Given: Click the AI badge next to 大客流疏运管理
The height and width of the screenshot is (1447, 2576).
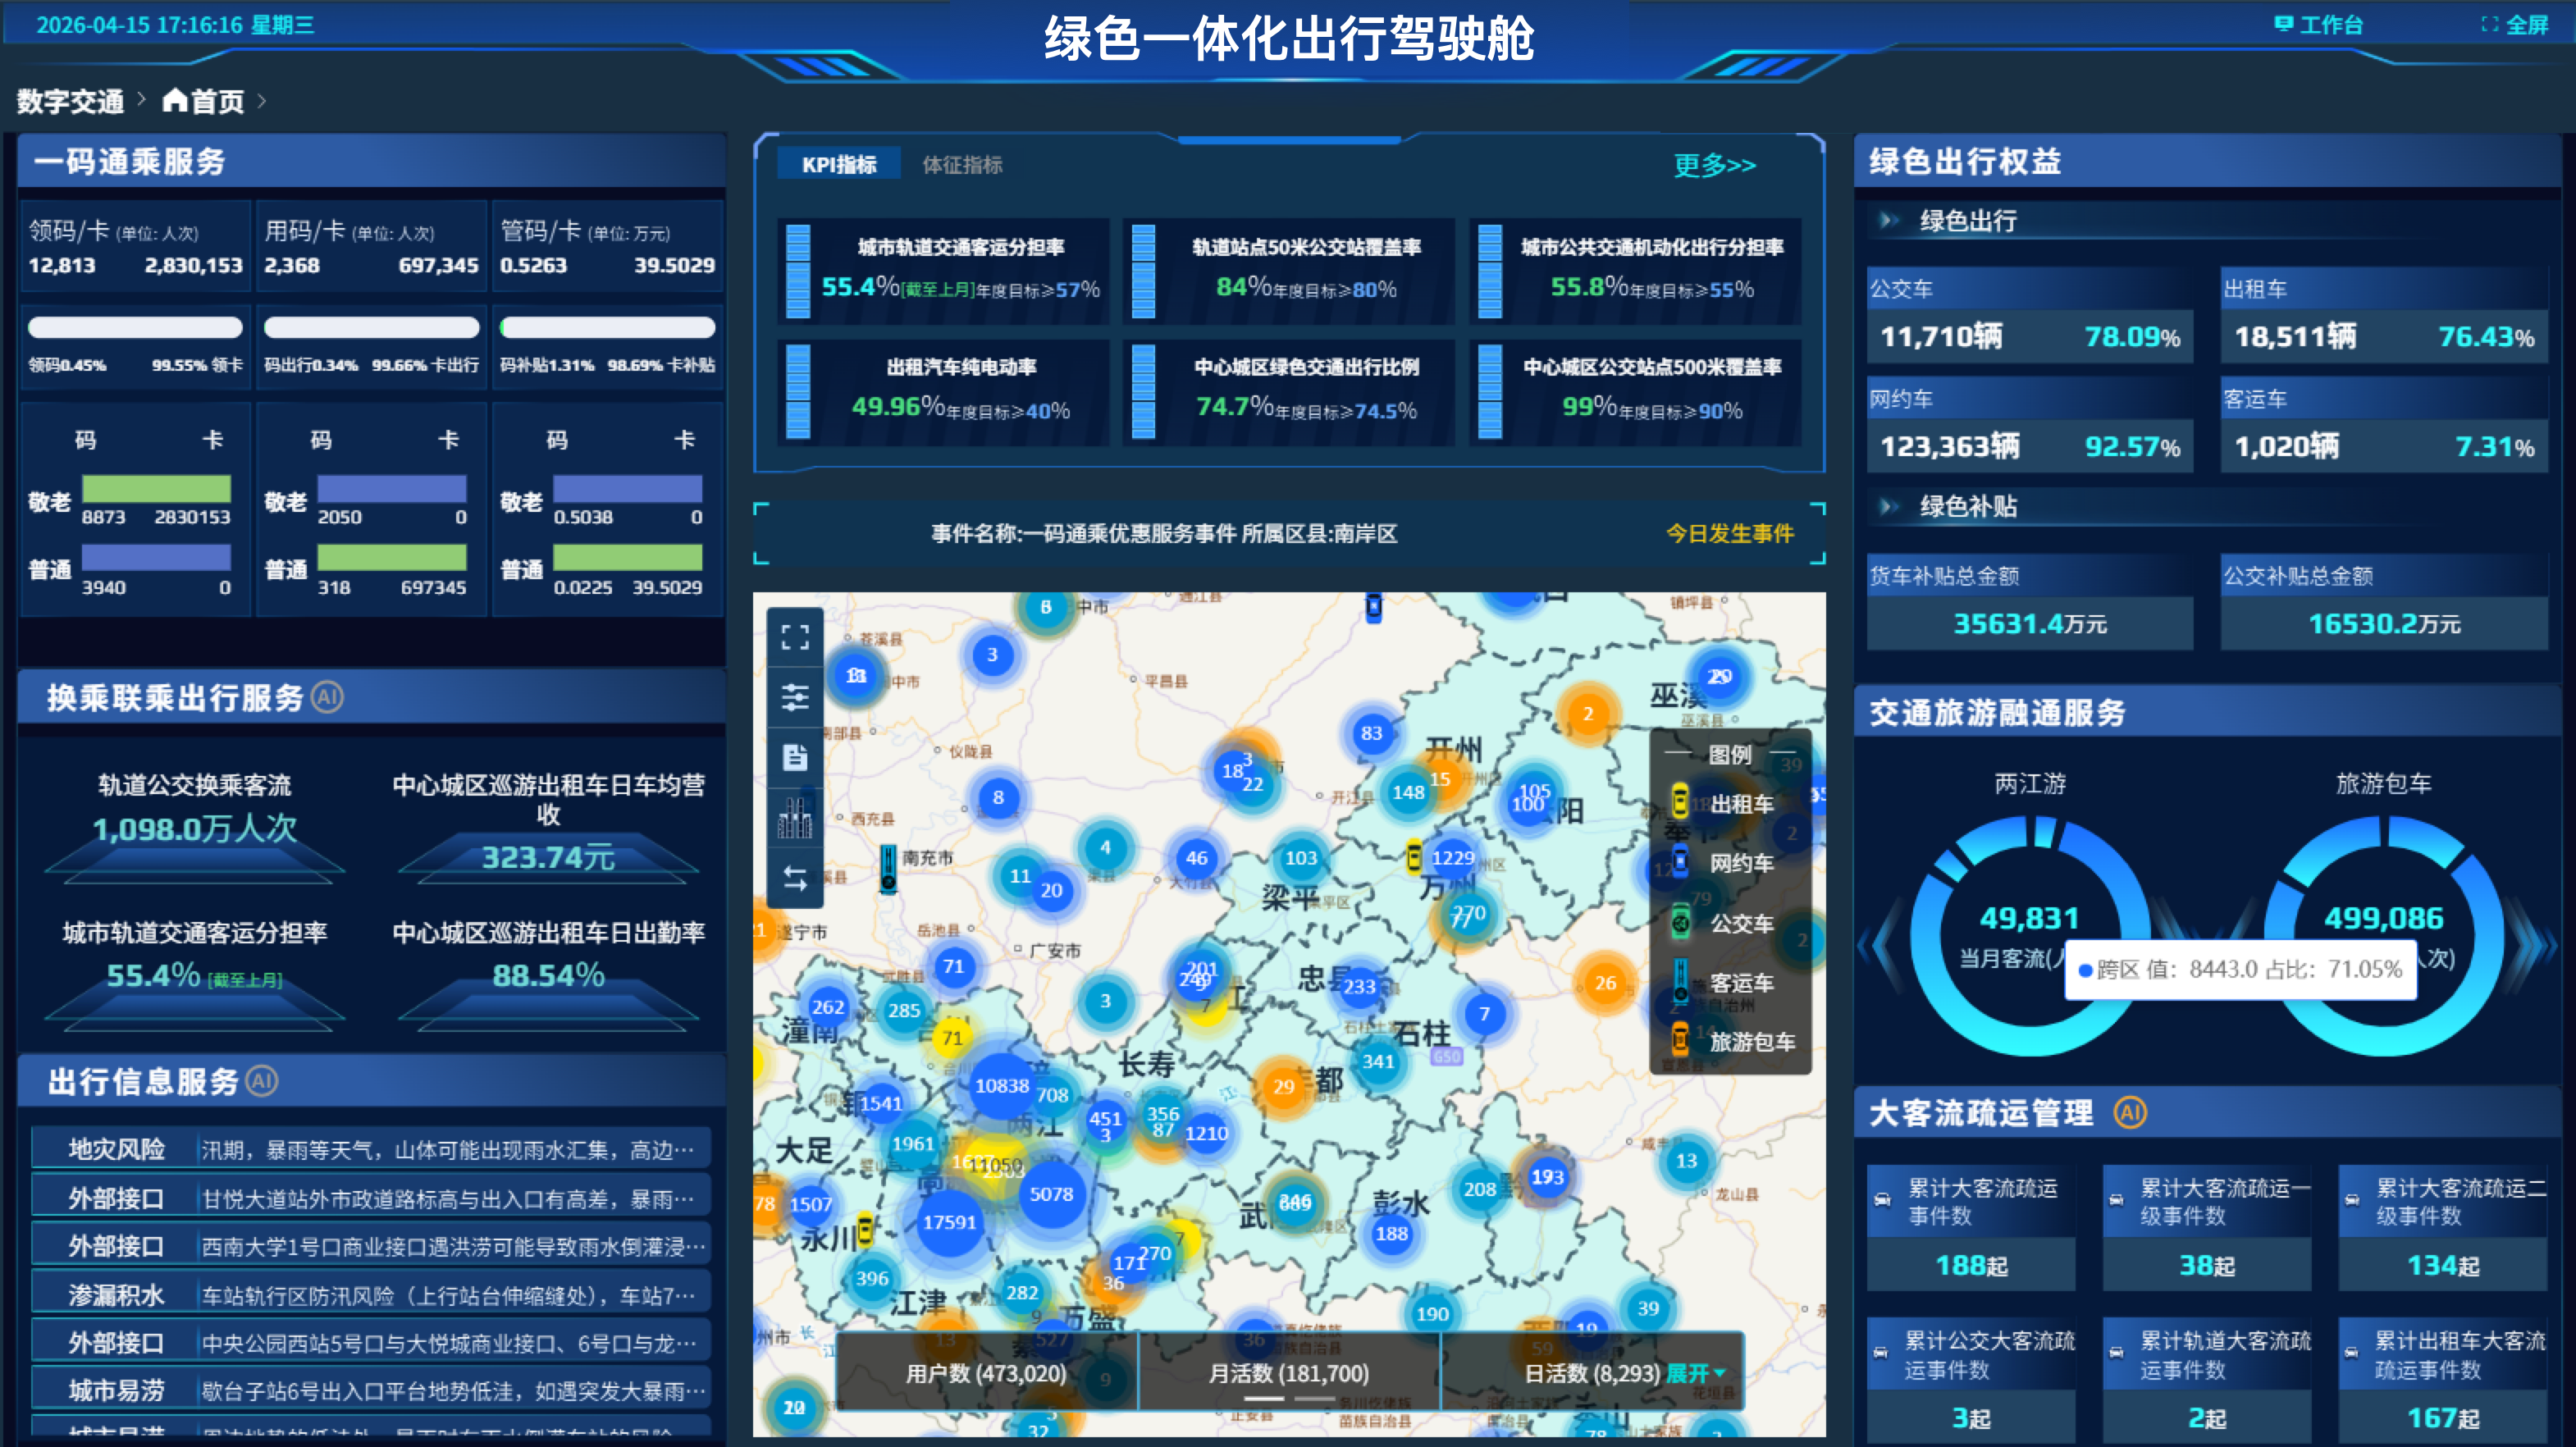Looking at the screenshot, I should point(2130,1112).
